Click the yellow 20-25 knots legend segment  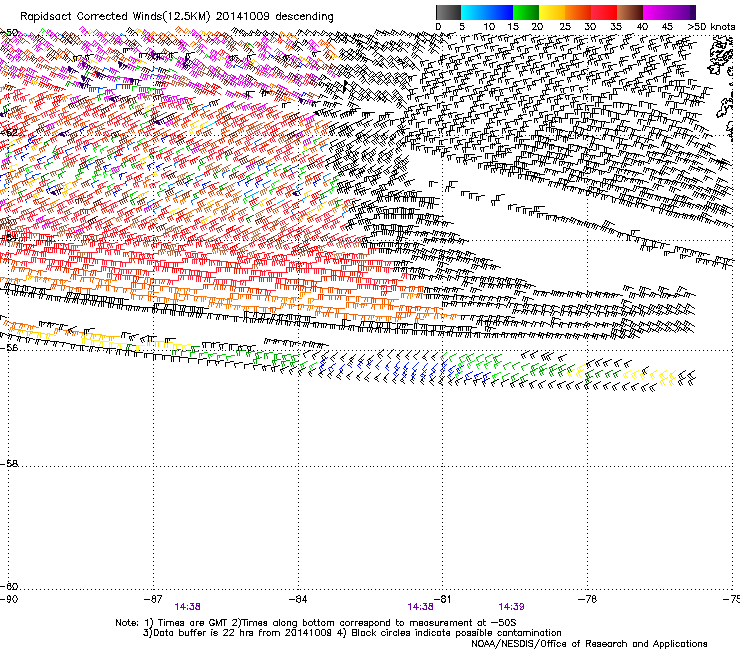click(x=552, y=12)
